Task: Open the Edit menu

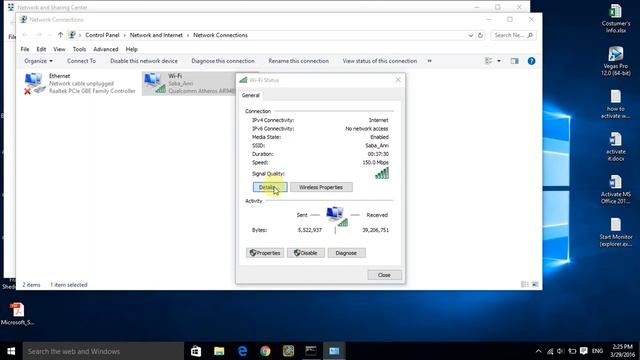Action: tap(41, 49)
